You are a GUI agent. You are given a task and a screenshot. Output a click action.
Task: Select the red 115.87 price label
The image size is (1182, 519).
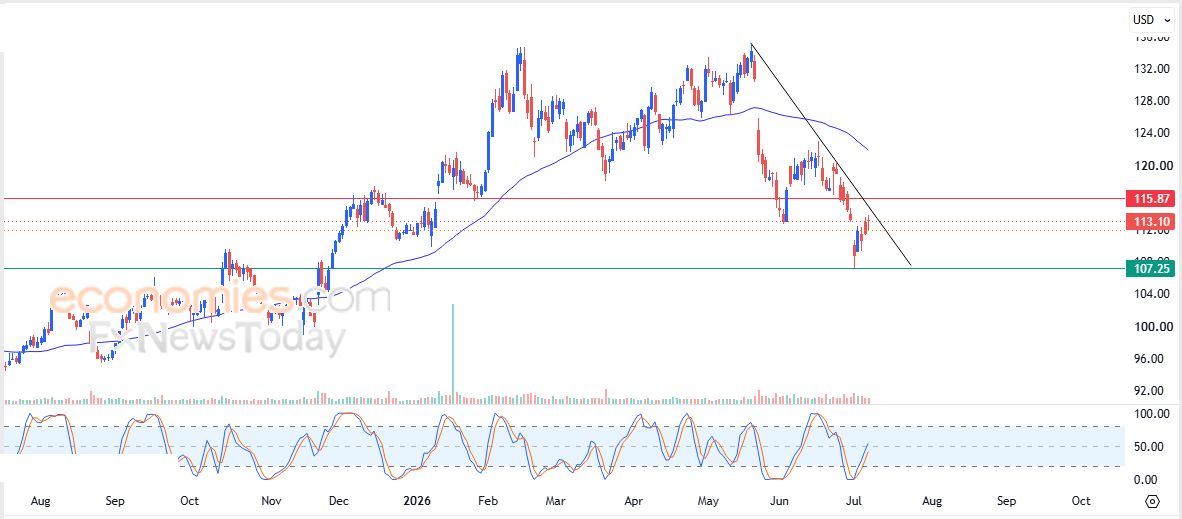coord(1150,199)
